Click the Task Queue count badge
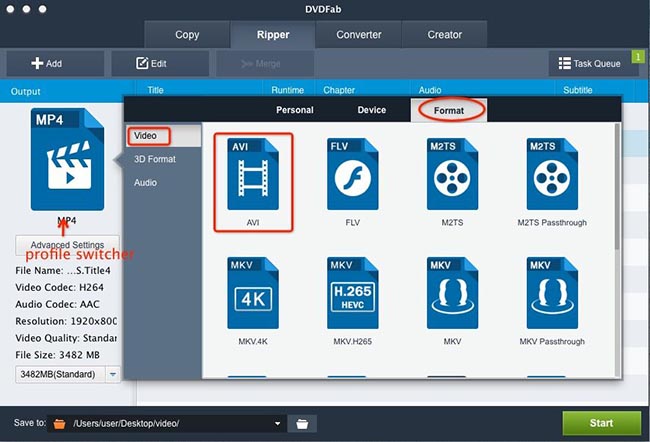The height and width of the screenshot is (442, 650). point(638,56)
